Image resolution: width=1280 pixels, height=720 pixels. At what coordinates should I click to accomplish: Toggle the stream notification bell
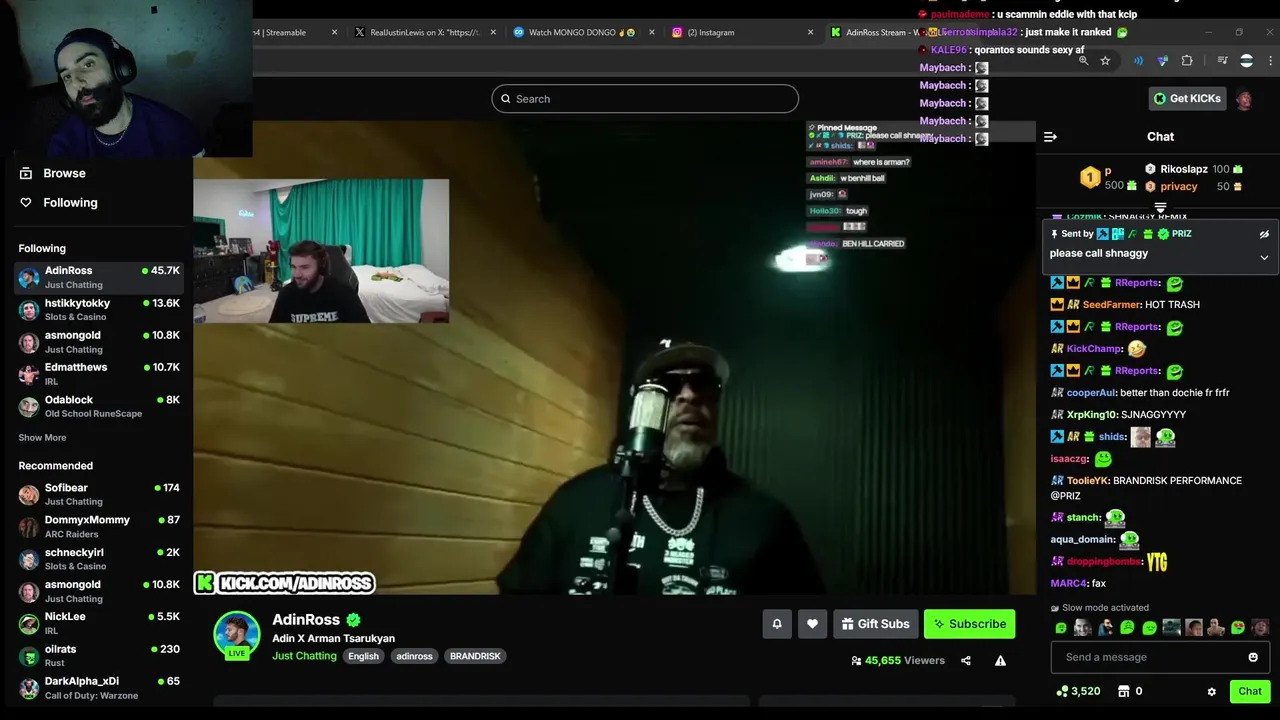click(x=777, y=624)
